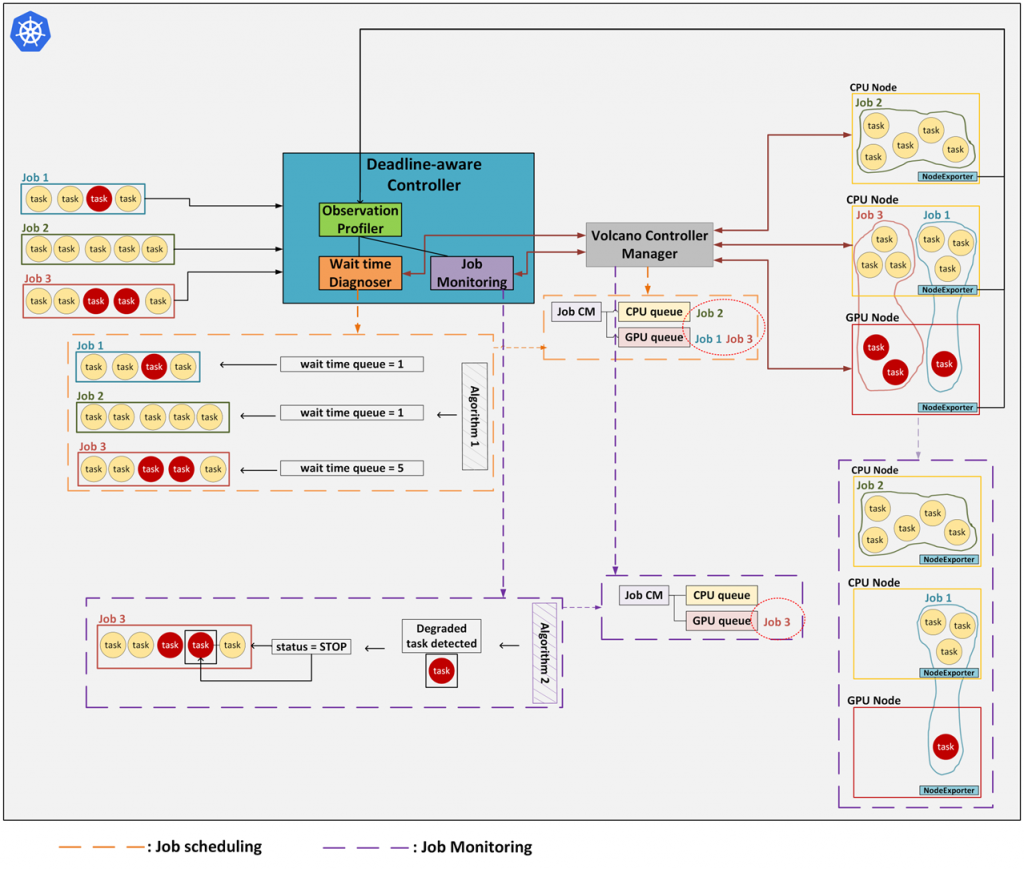1024x869 pixels.
Task: Click CPU queue in purple dashed queue panel
Action: click(722, 595)
